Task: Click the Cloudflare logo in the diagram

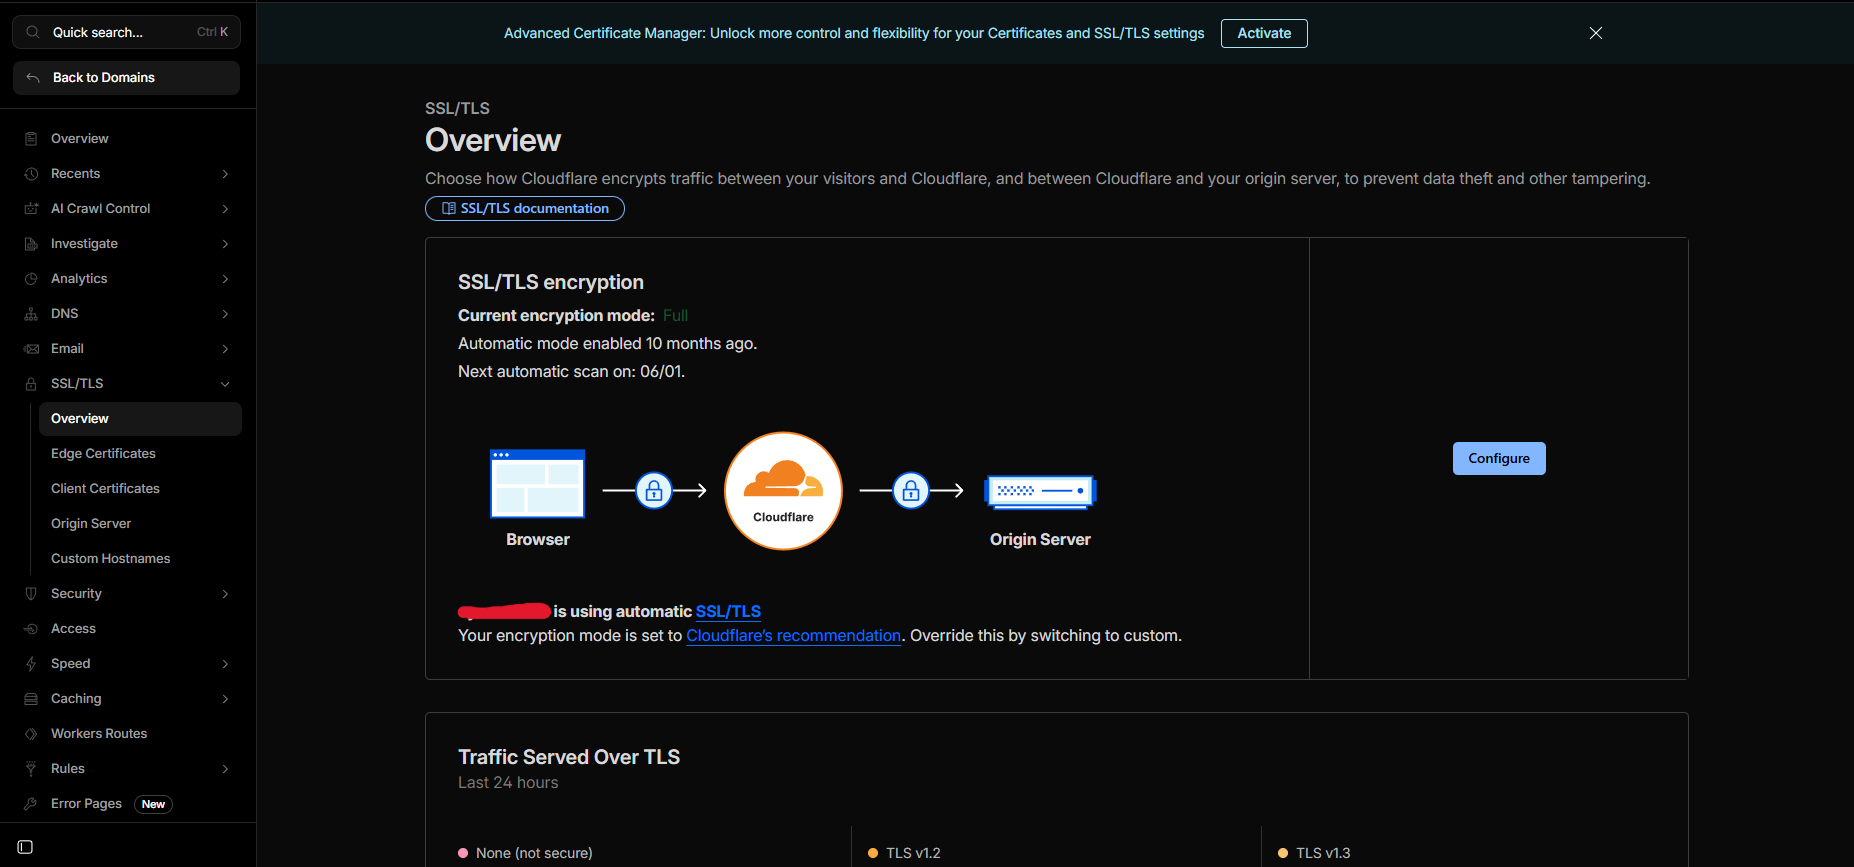Action: [783, 491]
